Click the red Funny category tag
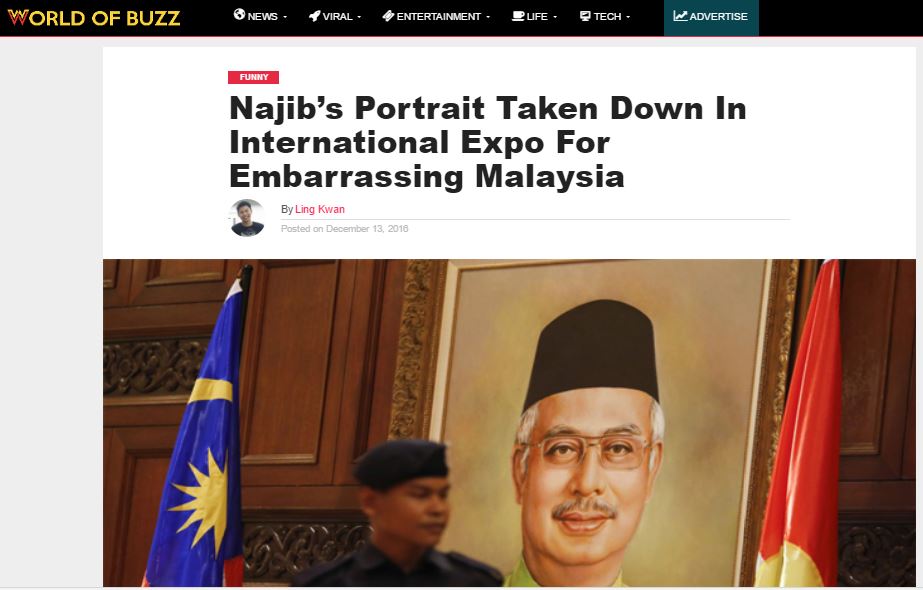Image resolution: width=923 pixels, height=590 pixels. [254, 77]
